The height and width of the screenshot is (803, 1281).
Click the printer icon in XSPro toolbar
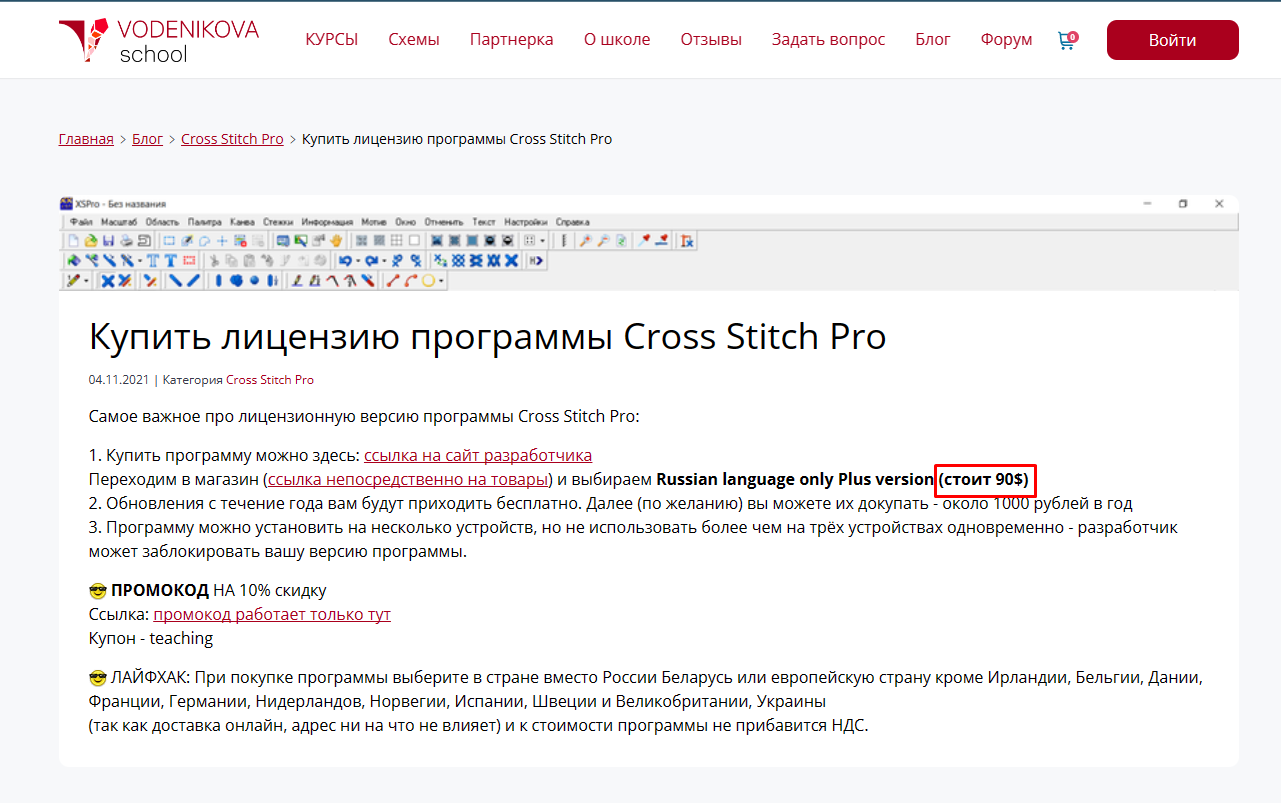(126, 241)
